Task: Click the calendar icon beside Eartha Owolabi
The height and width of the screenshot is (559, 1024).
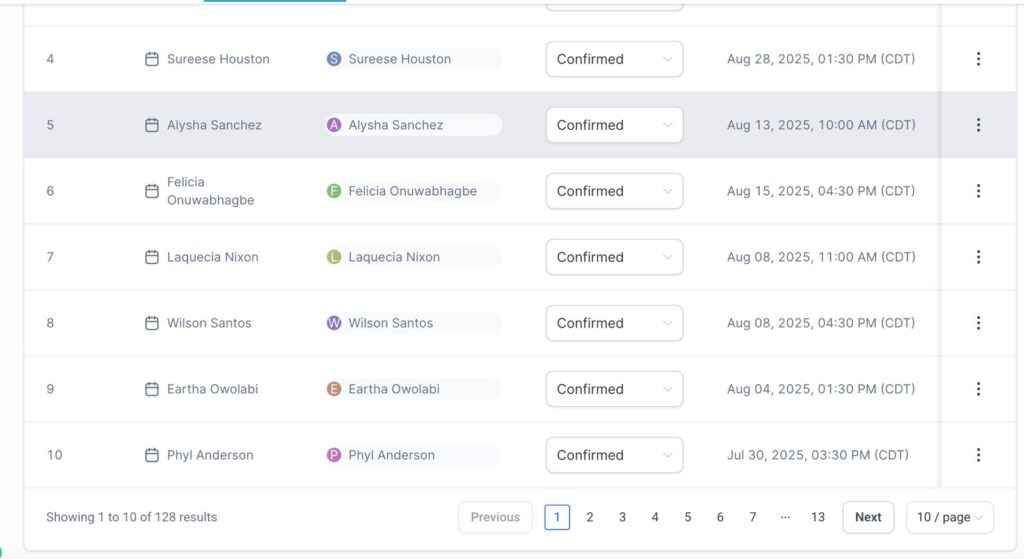Action: point(152,389)
